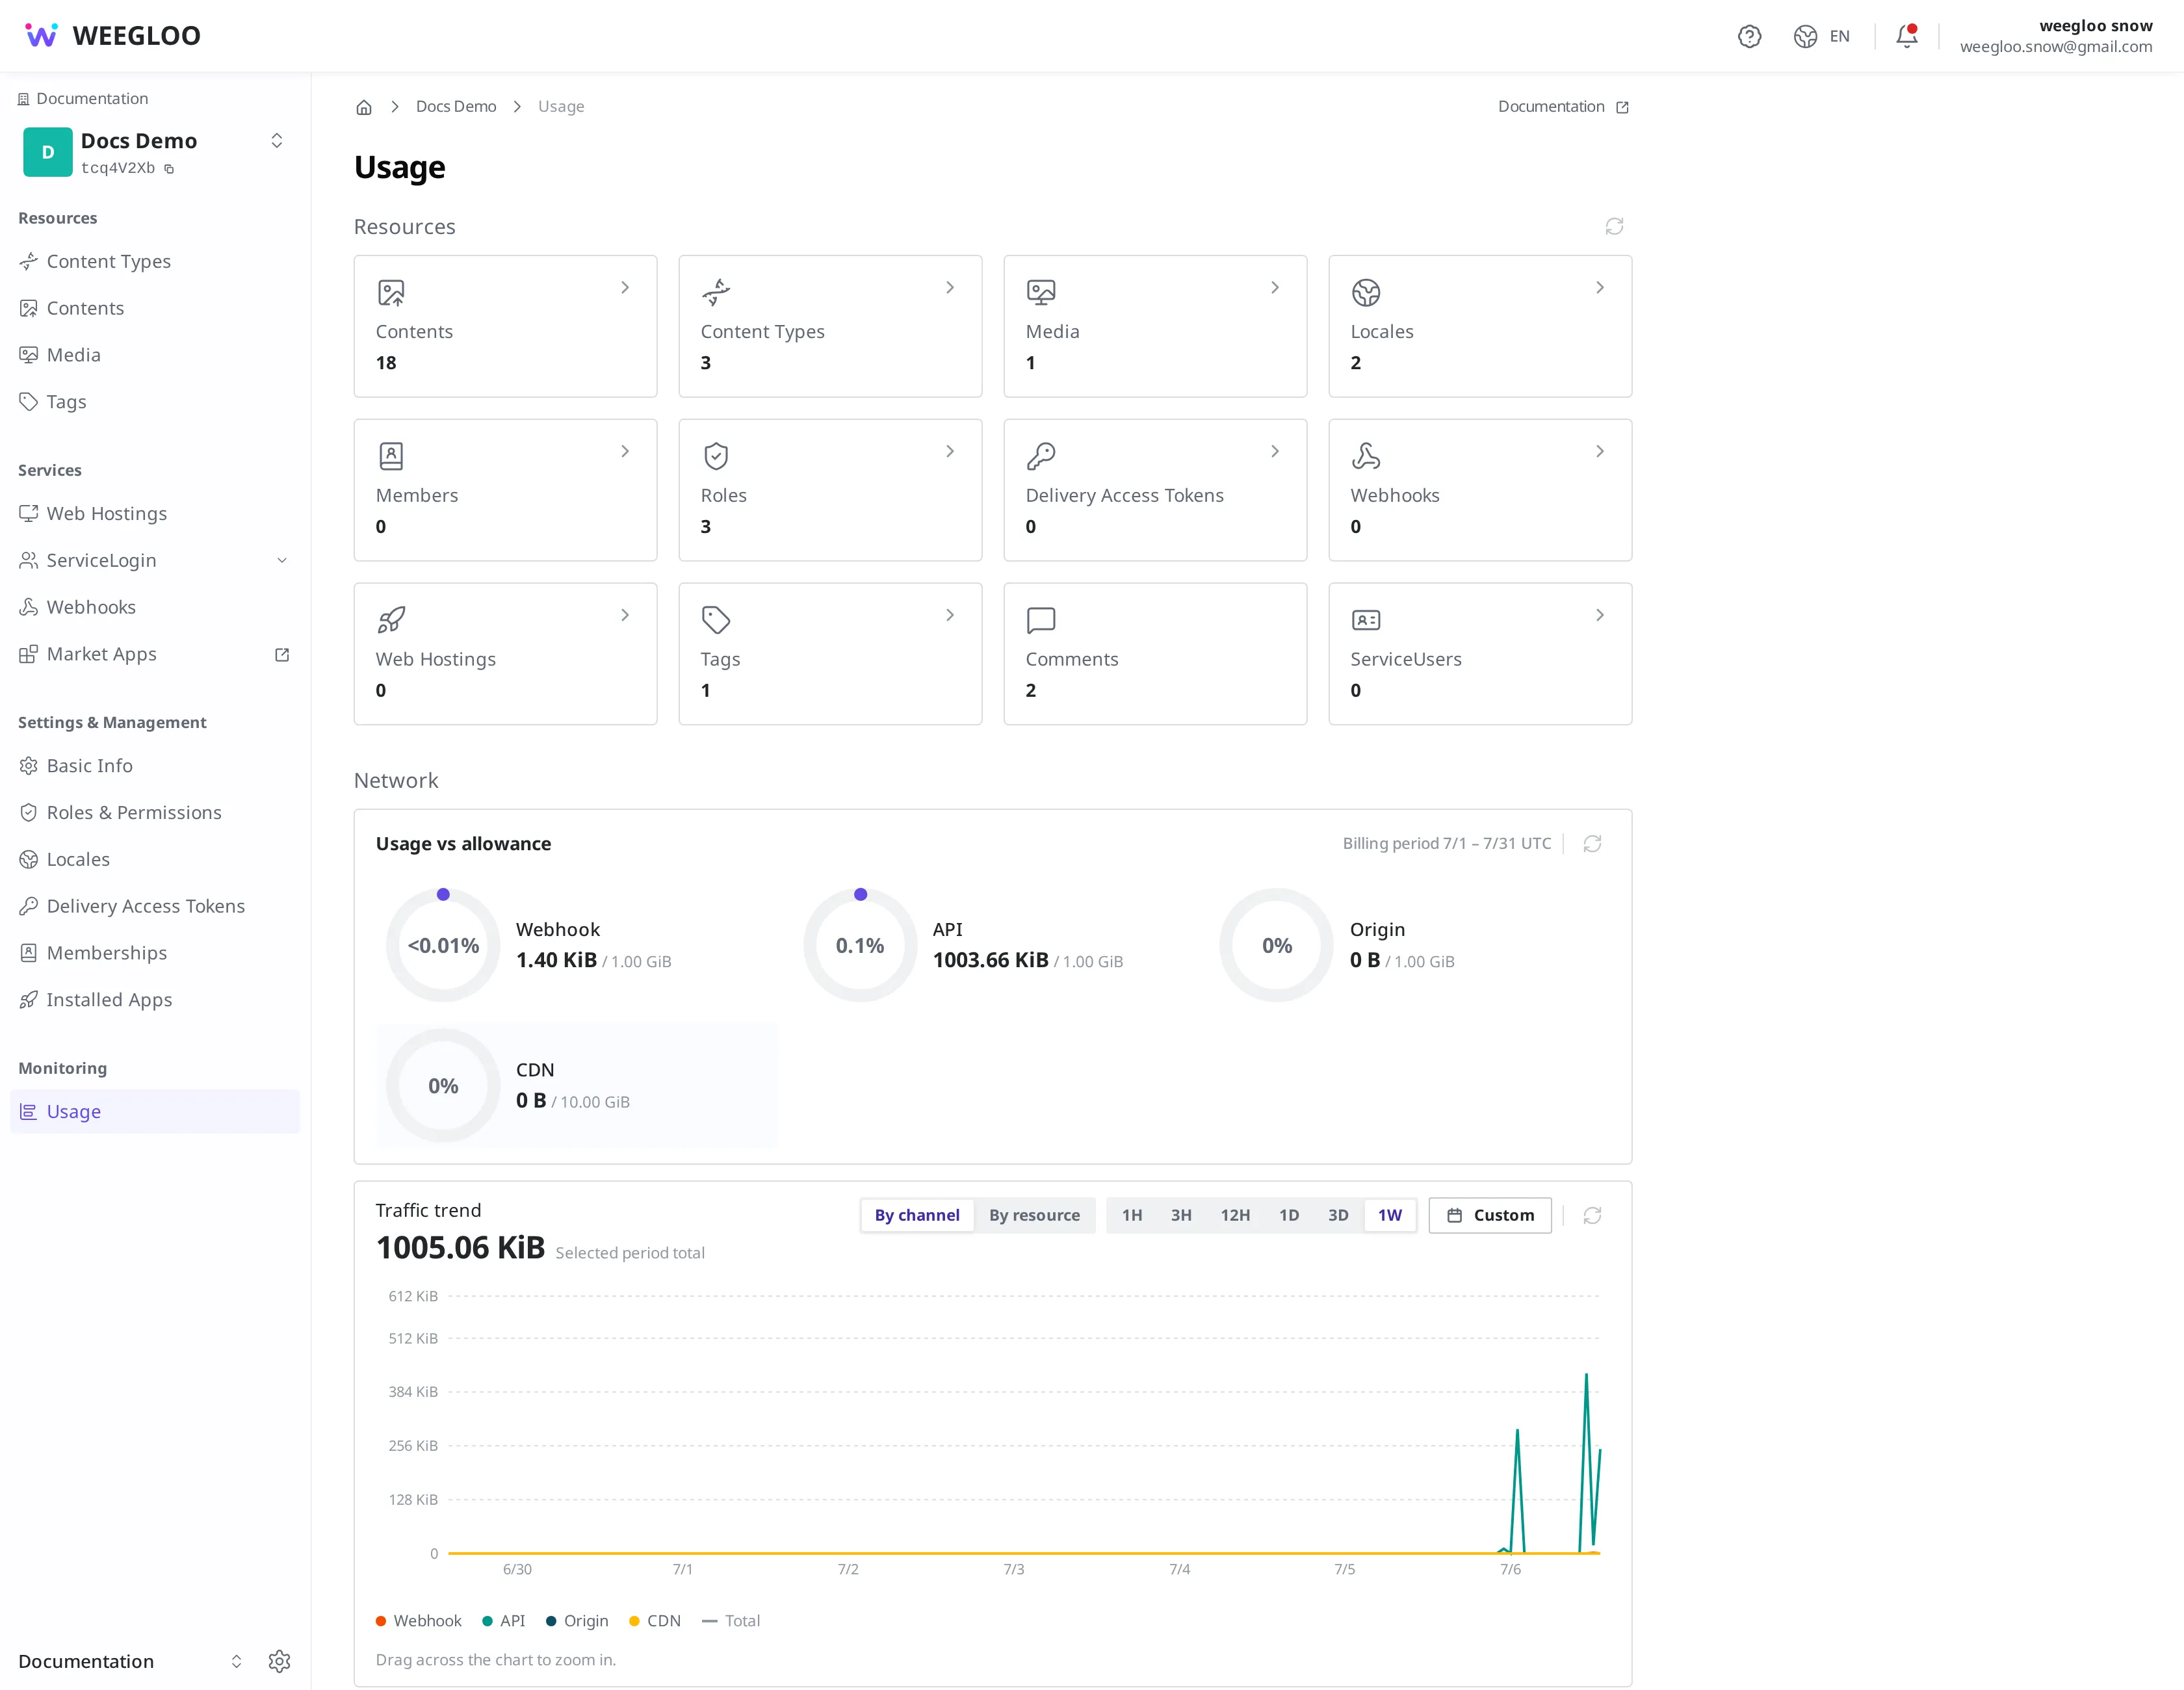Click the Custom date range button
This screenshot has height=1690, width=2184.
click(x=1490, y=1215)
